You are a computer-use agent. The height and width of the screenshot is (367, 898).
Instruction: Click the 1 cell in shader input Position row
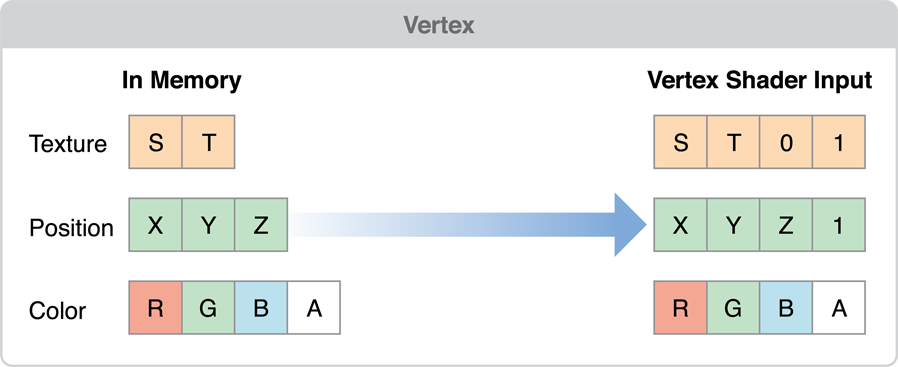[x=838, y=225]
